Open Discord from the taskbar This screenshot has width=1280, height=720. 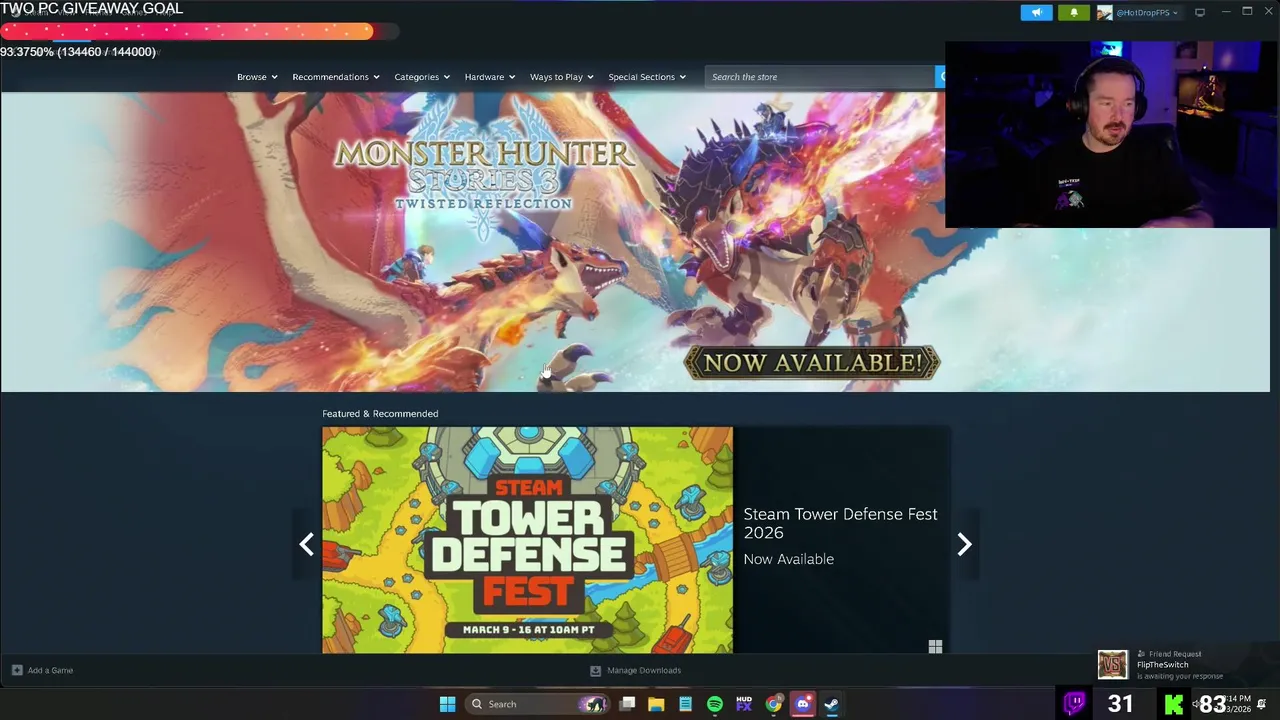(803, 704)
